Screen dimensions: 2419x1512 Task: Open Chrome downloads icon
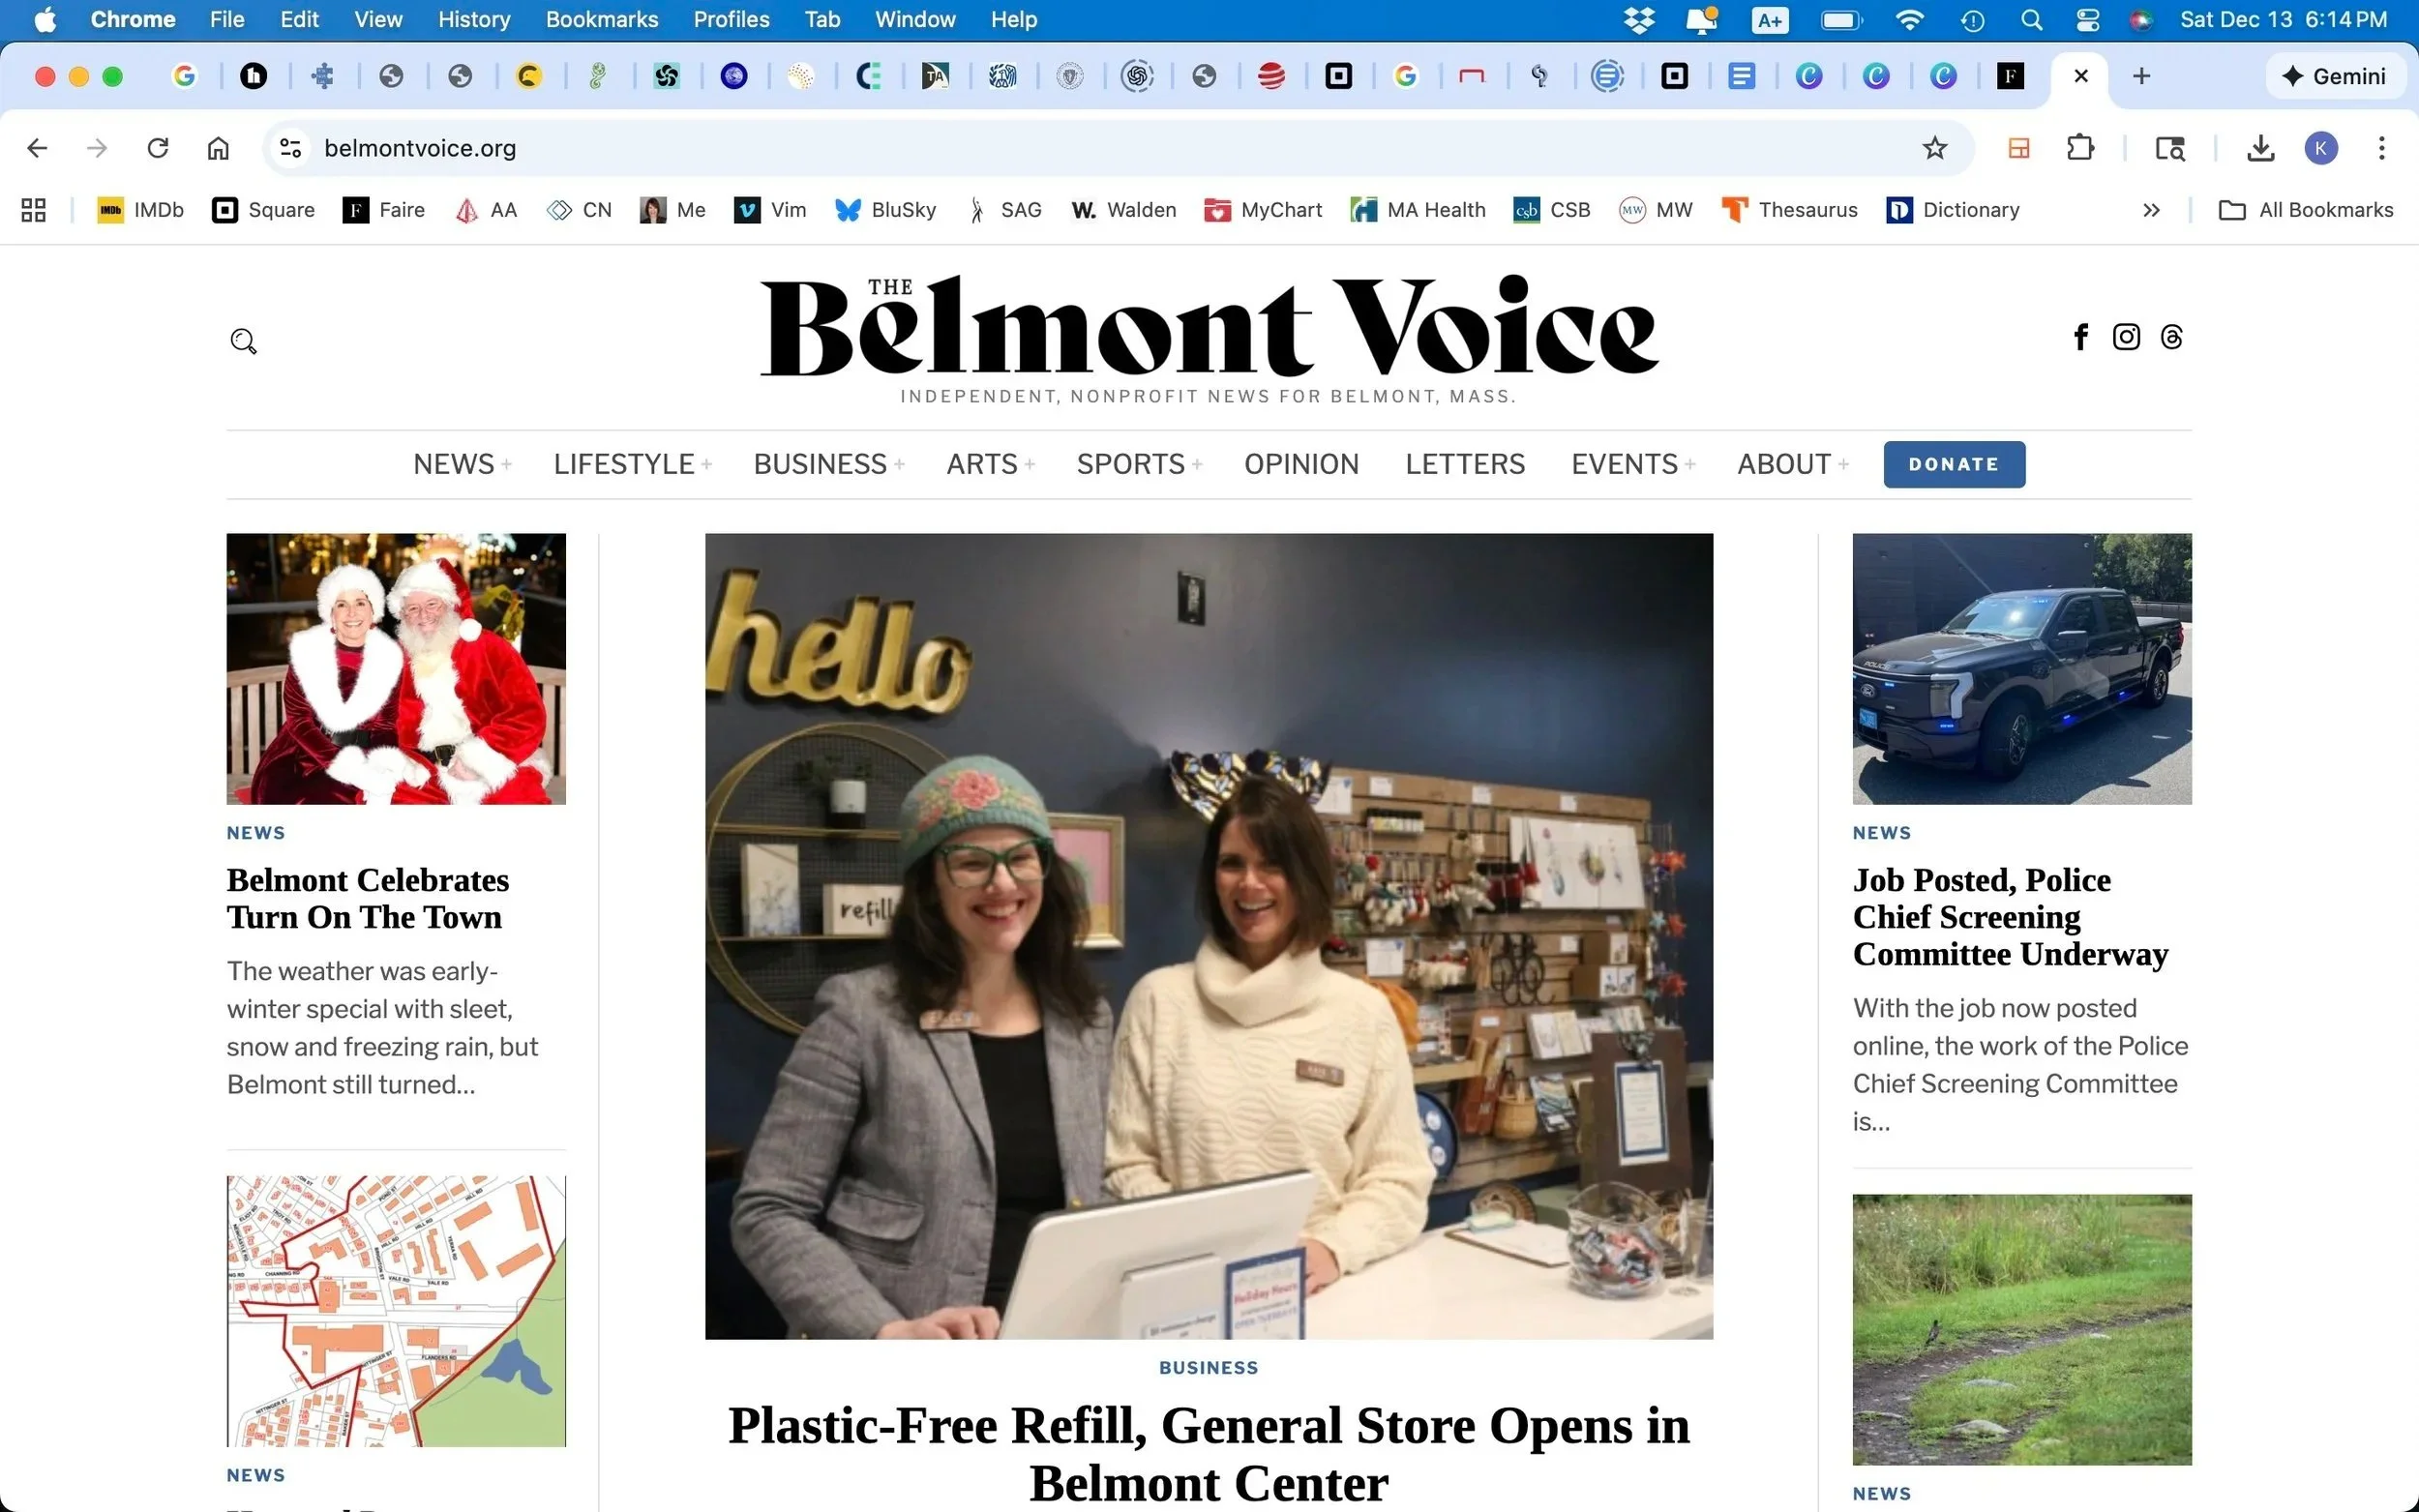(x=2260, y=148)
